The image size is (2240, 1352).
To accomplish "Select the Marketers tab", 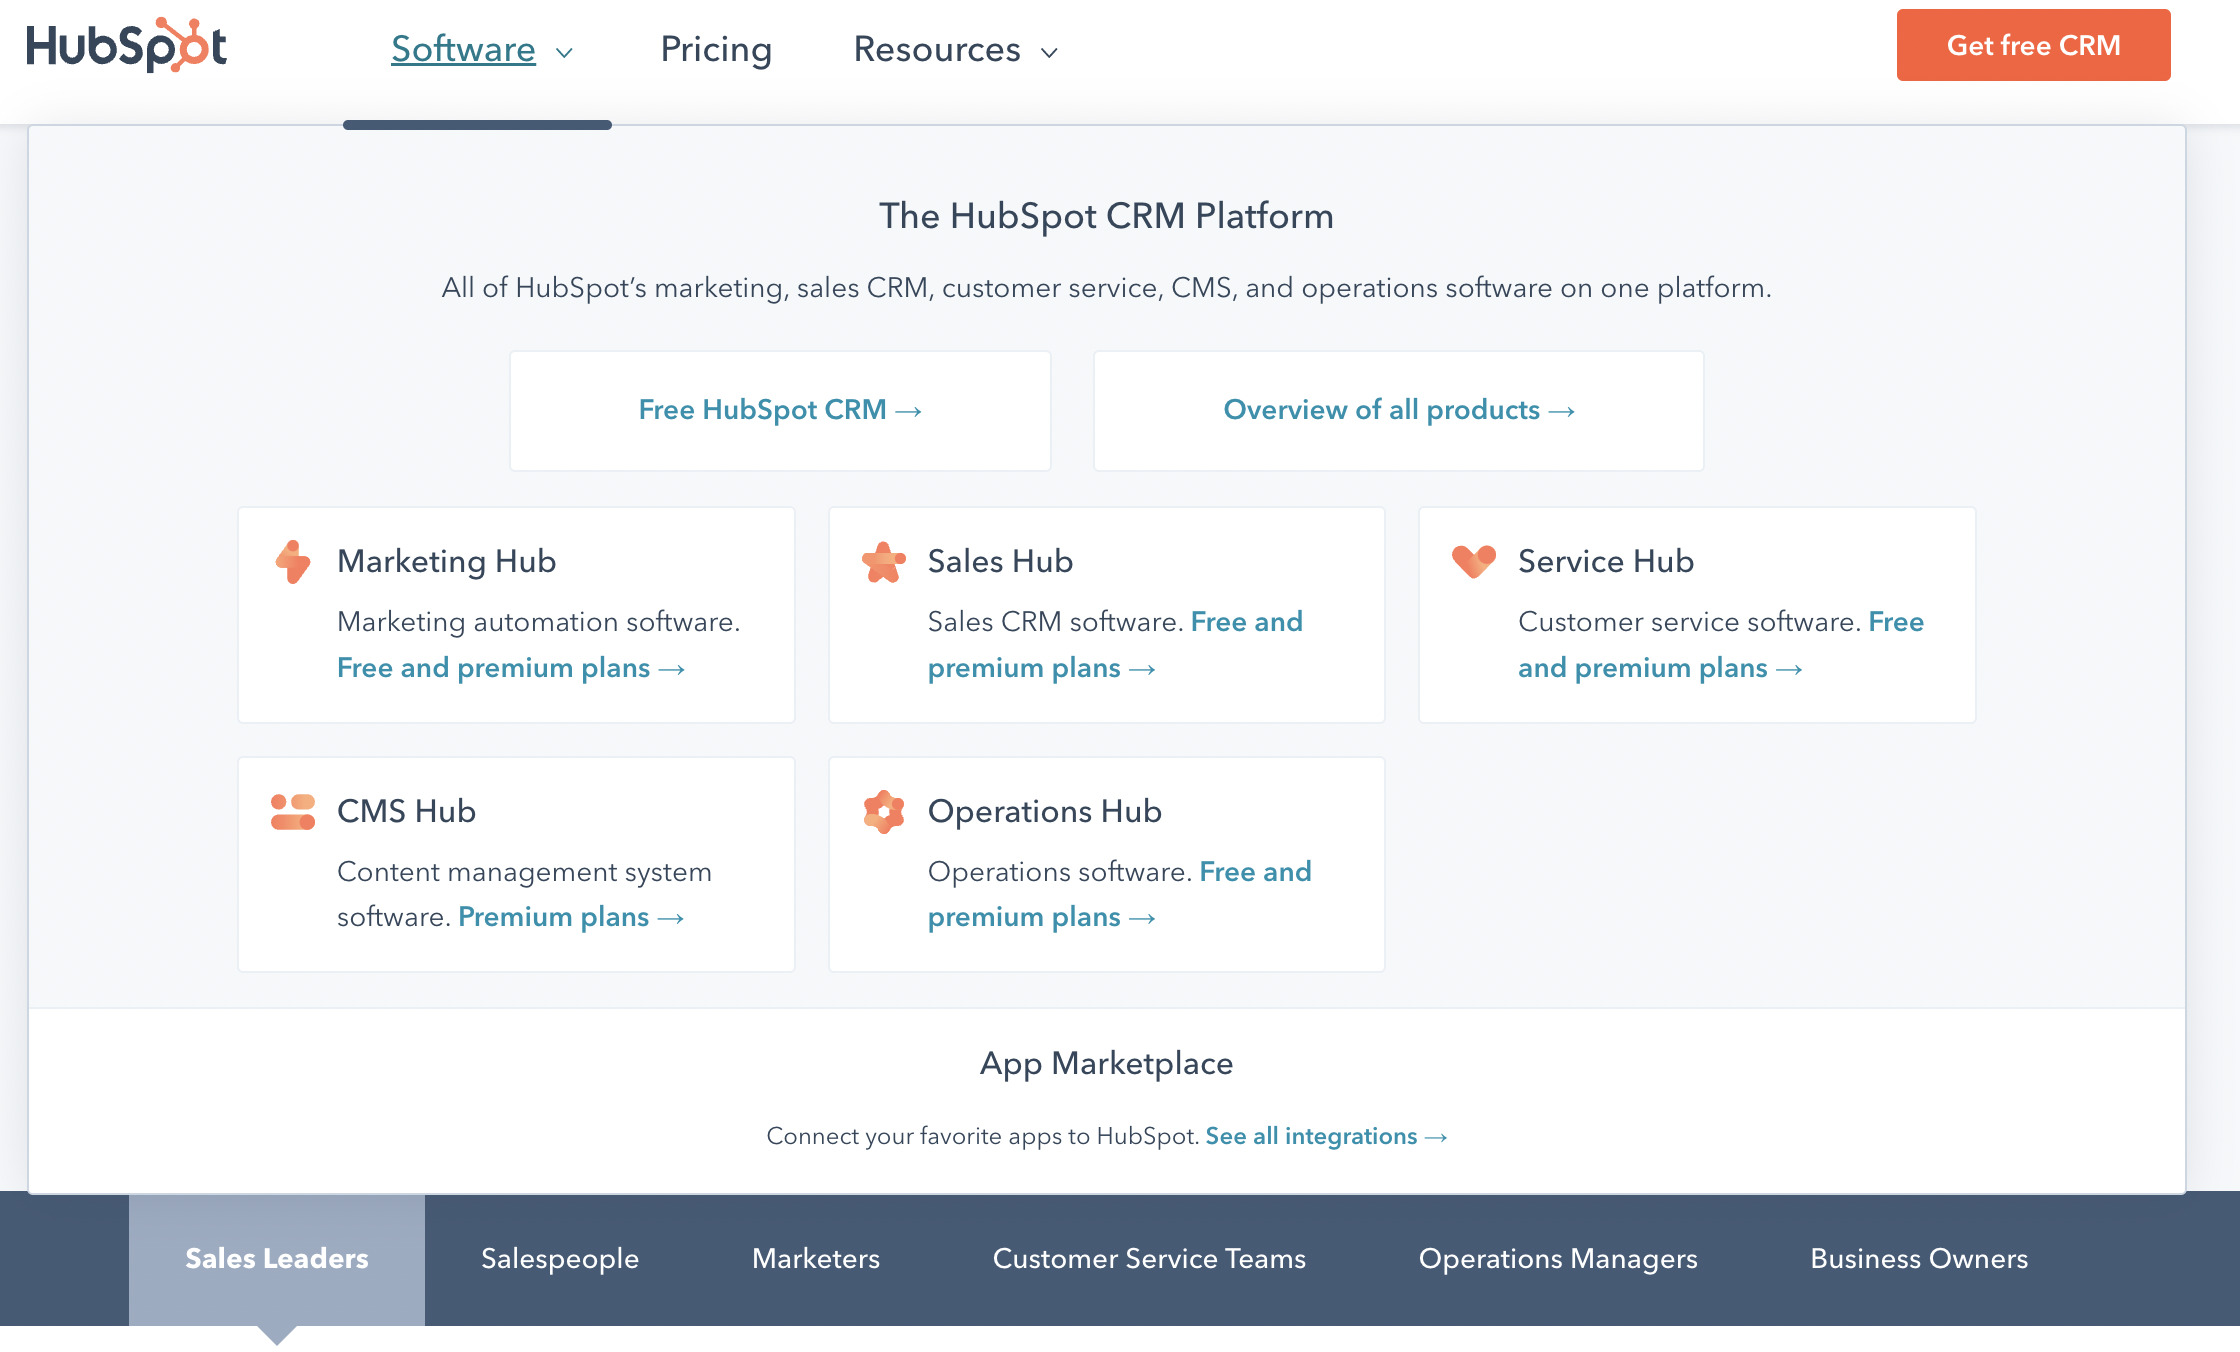I will tap(816, 1259).
